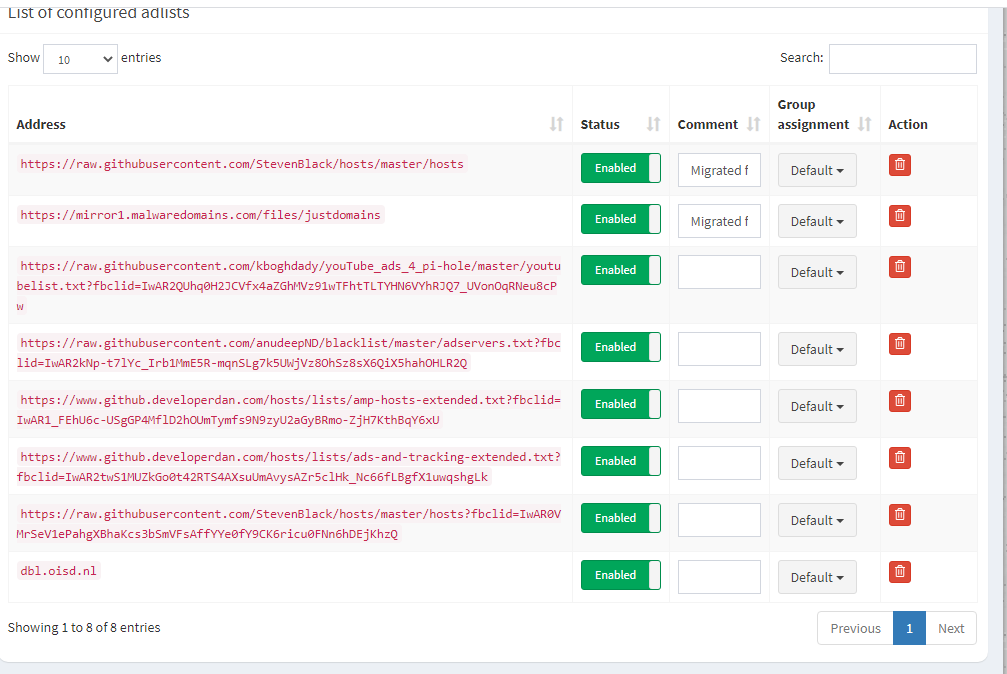Select the amp-hosts-extended.txt address text
This screenshot has width=1007, height=674.
[x=289, y=410]
